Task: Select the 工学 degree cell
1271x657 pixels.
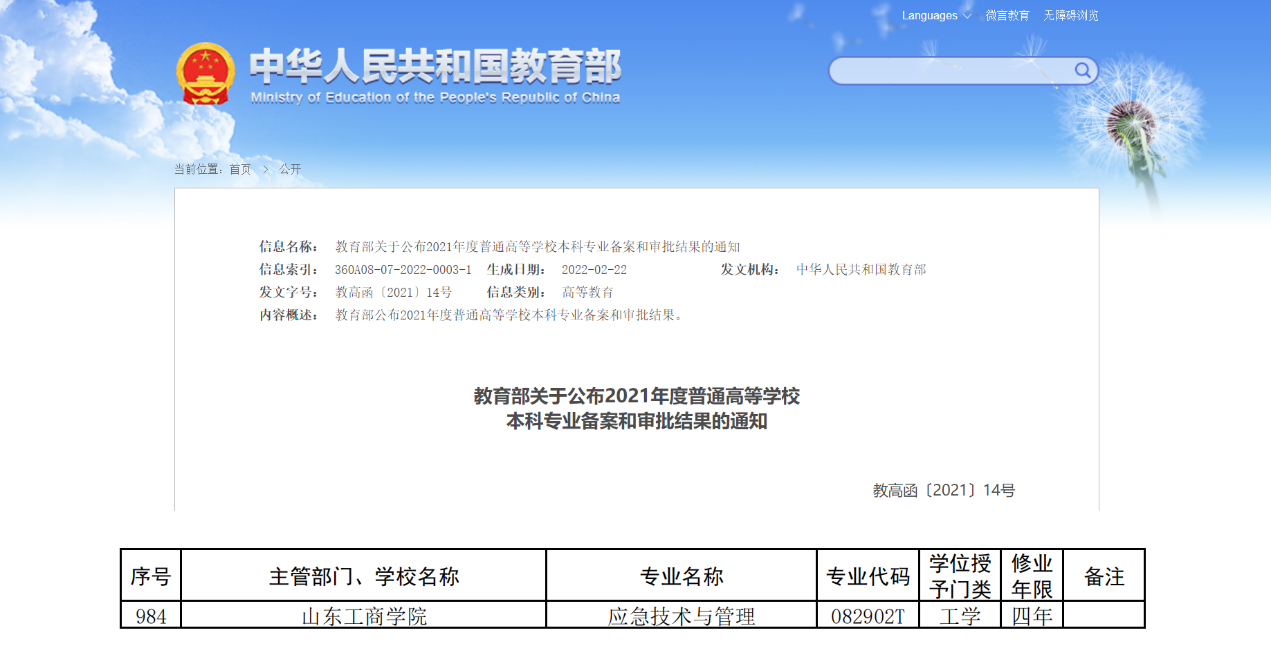Action: click(x=960, y=615)
